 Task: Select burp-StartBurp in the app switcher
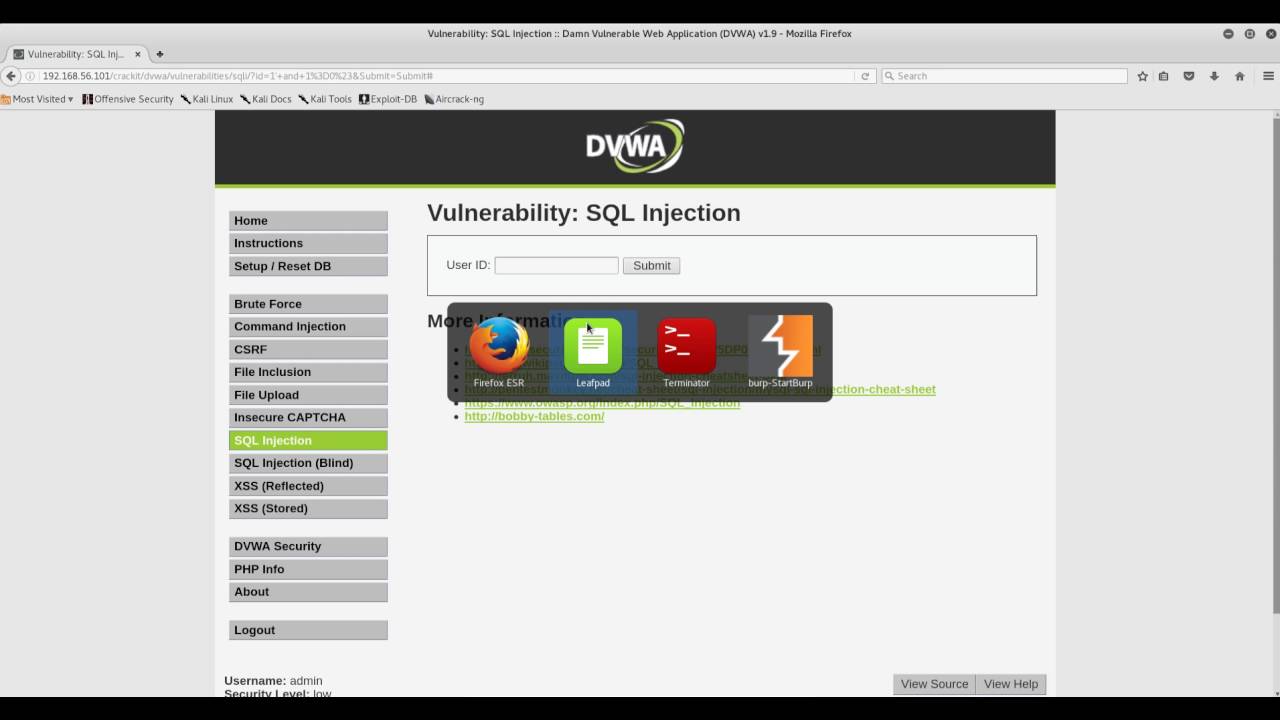[x=780, y=352]
